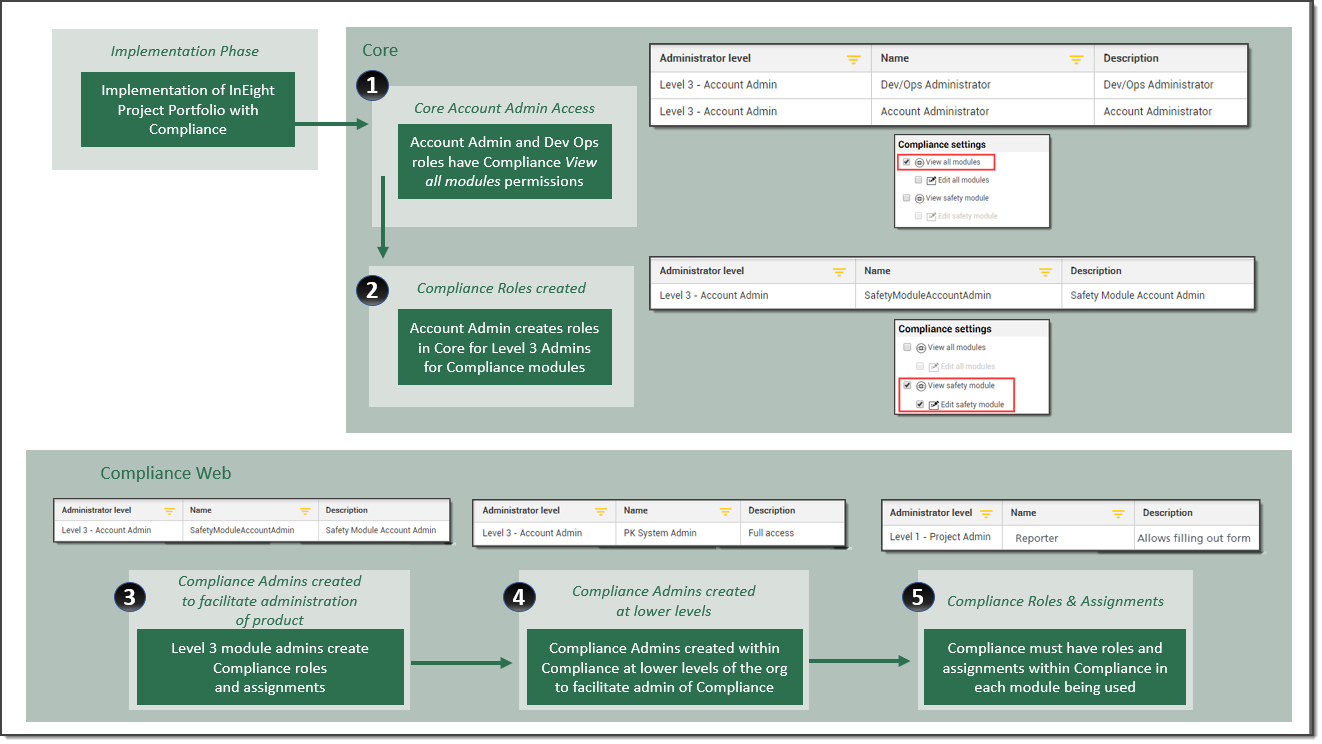Click the Level 1 - Project Admin cell
Screen dimensions: 1322x744
coord(940,537)
